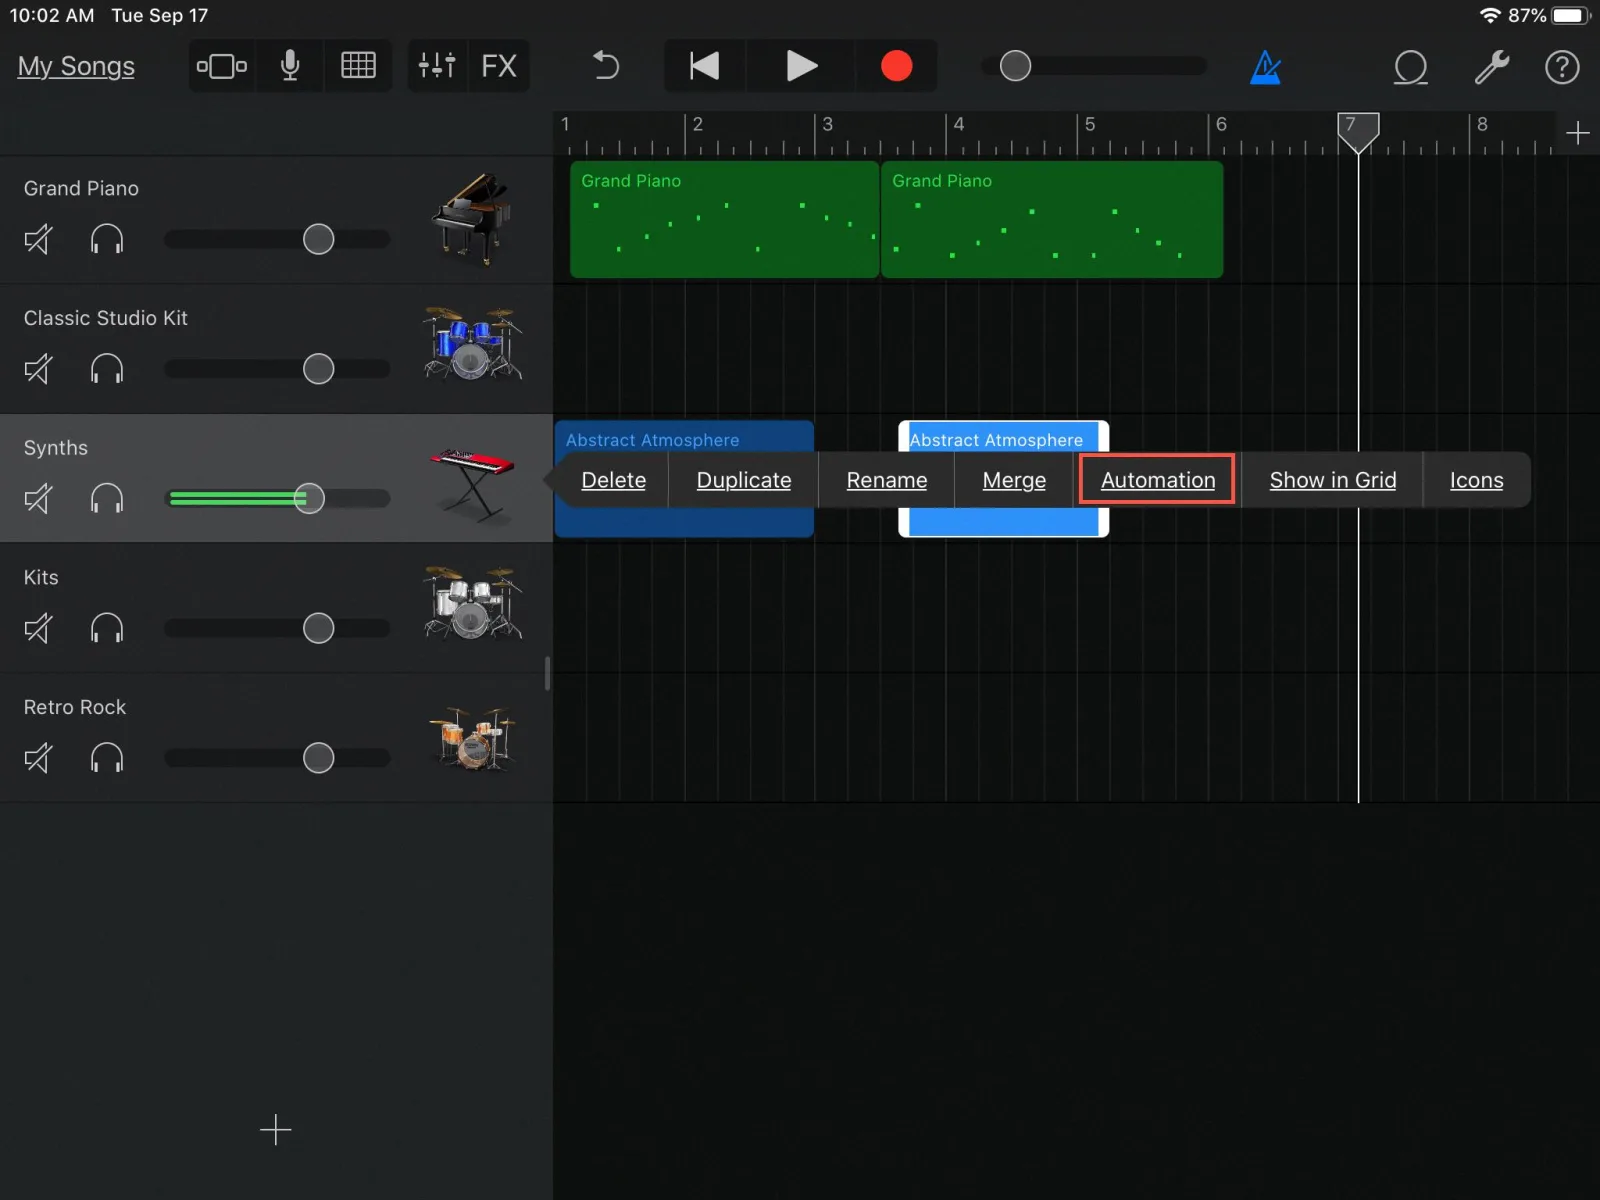
Task: Open the track controls faders icon
Action: [437, 66]
